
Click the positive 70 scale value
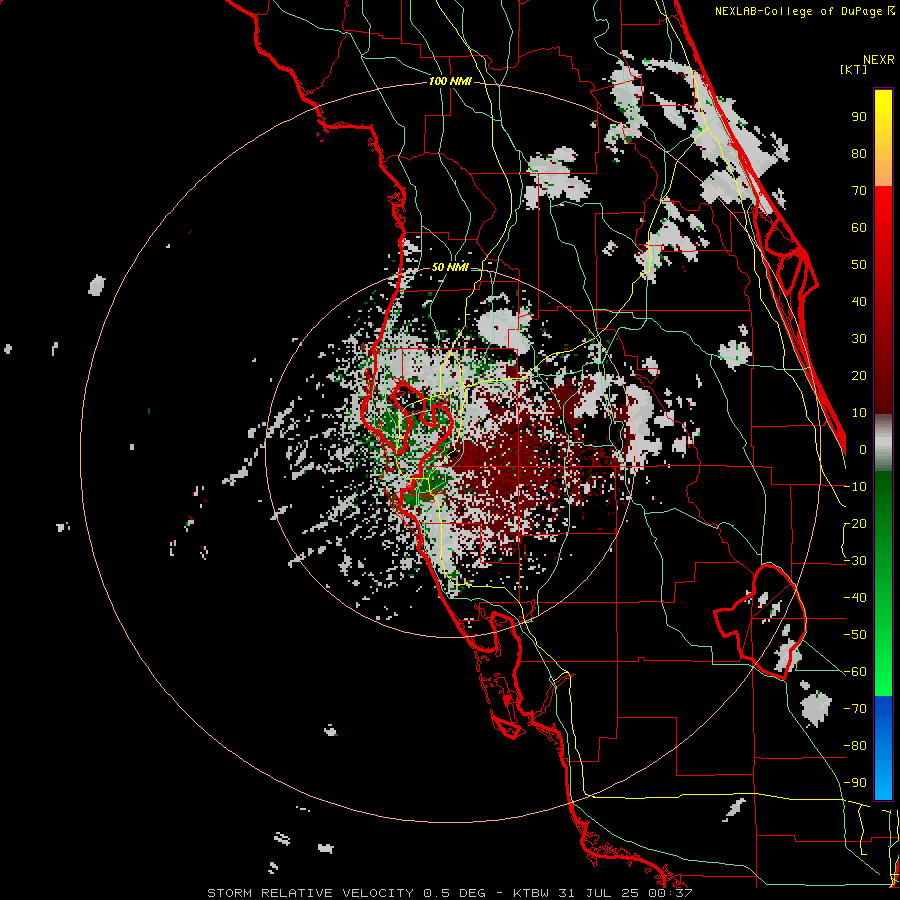click(859, 191)
